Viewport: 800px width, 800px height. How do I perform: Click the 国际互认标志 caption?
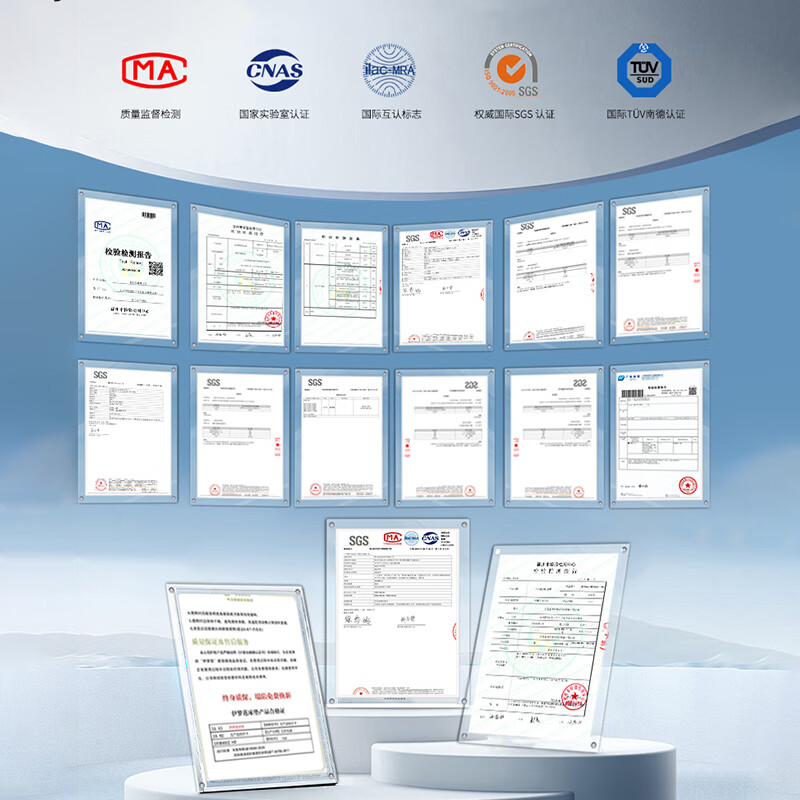(391, 114)
